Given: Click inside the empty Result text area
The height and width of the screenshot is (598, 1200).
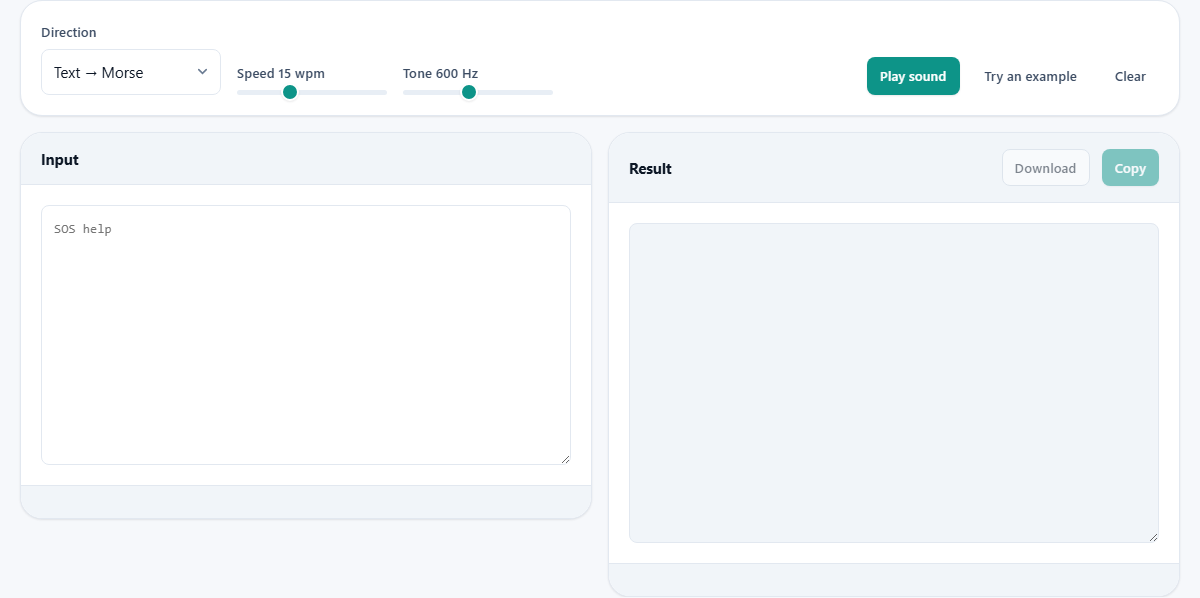Looking at the screenshot, I should [x=894, y=383].
